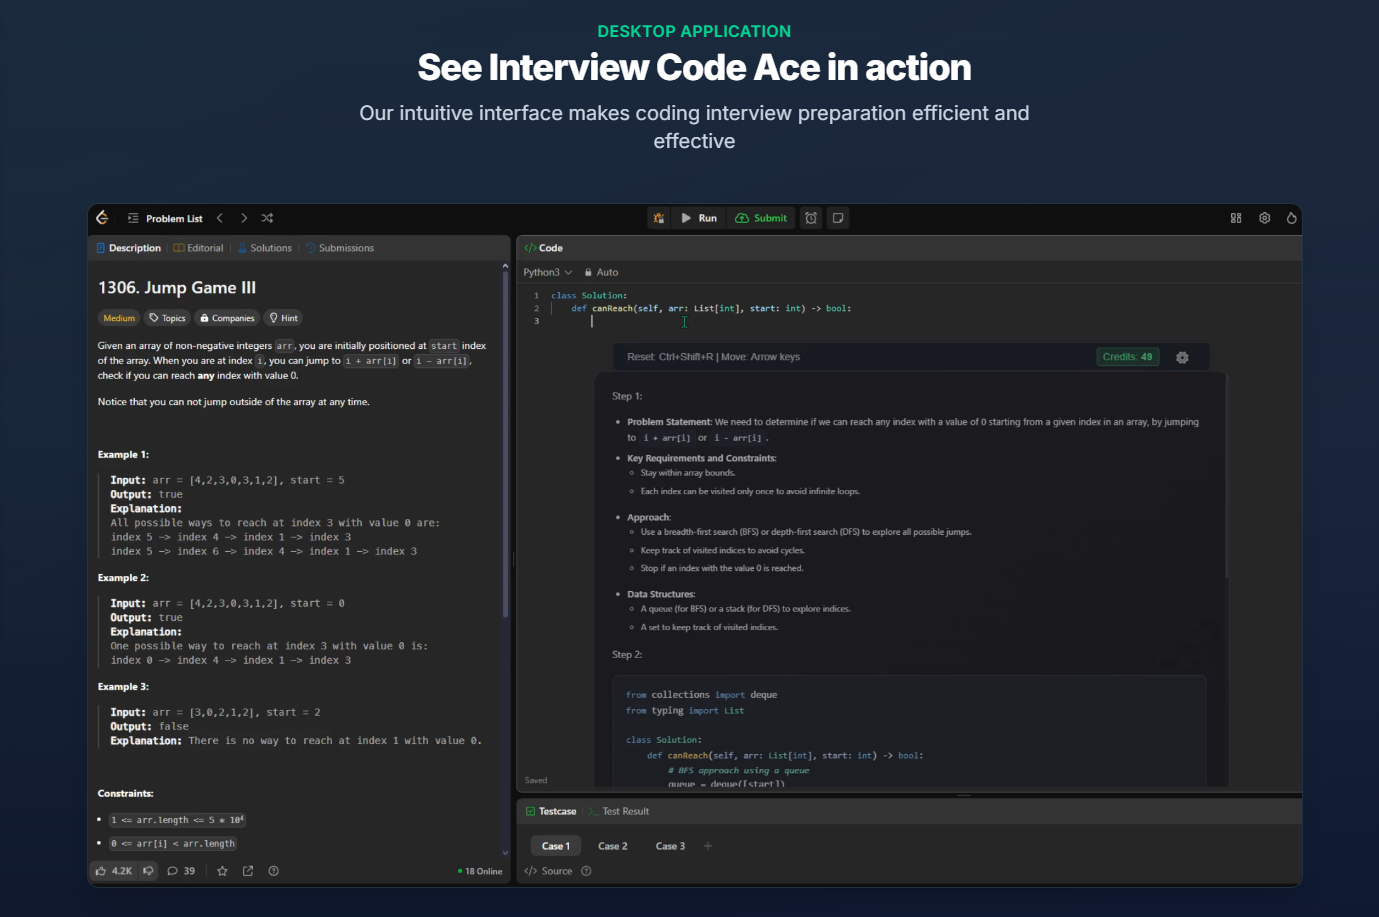Expand the Companies tag
Viewport: 1379px width, 917px height.
click(227, 318)
